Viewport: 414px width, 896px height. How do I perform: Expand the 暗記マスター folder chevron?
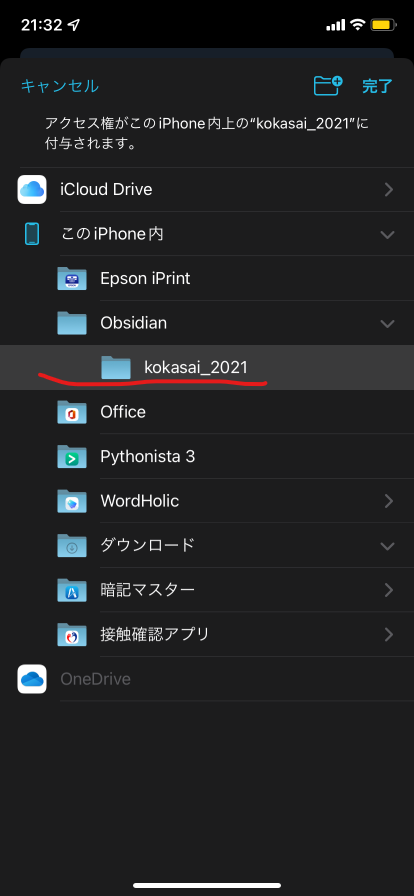(x=389, y=590)
